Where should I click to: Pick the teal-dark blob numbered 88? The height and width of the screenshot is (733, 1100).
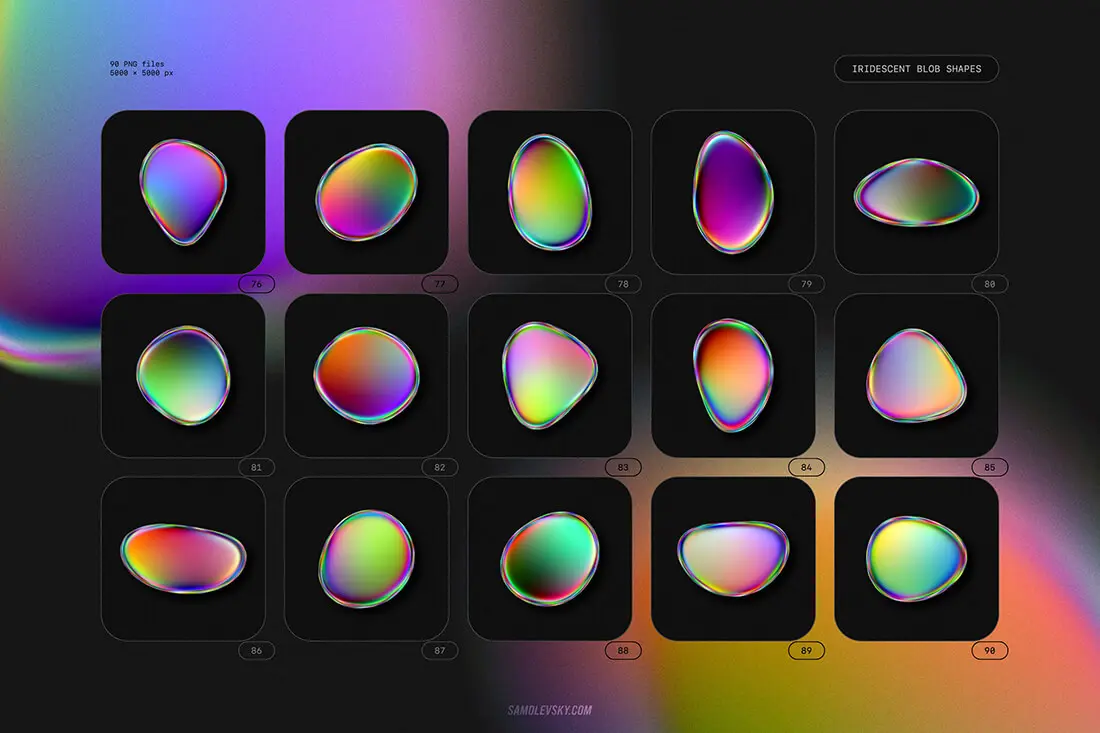[x=549, y=558]
